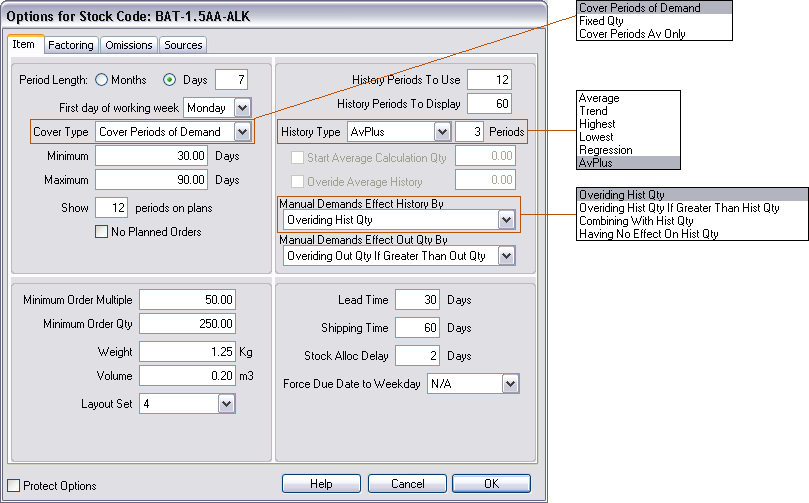The width and height of the screenshot is (809, 503).
Task: Click the Show periods on plans field
Action: click(x=111, y=208)
